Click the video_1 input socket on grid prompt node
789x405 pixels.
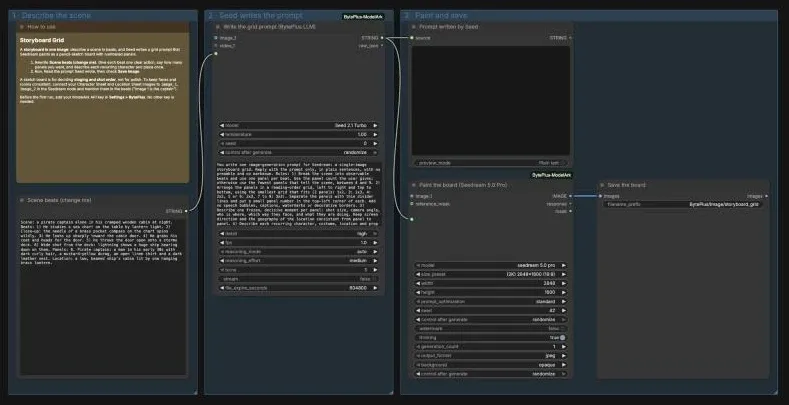click(x=216, y=45)
